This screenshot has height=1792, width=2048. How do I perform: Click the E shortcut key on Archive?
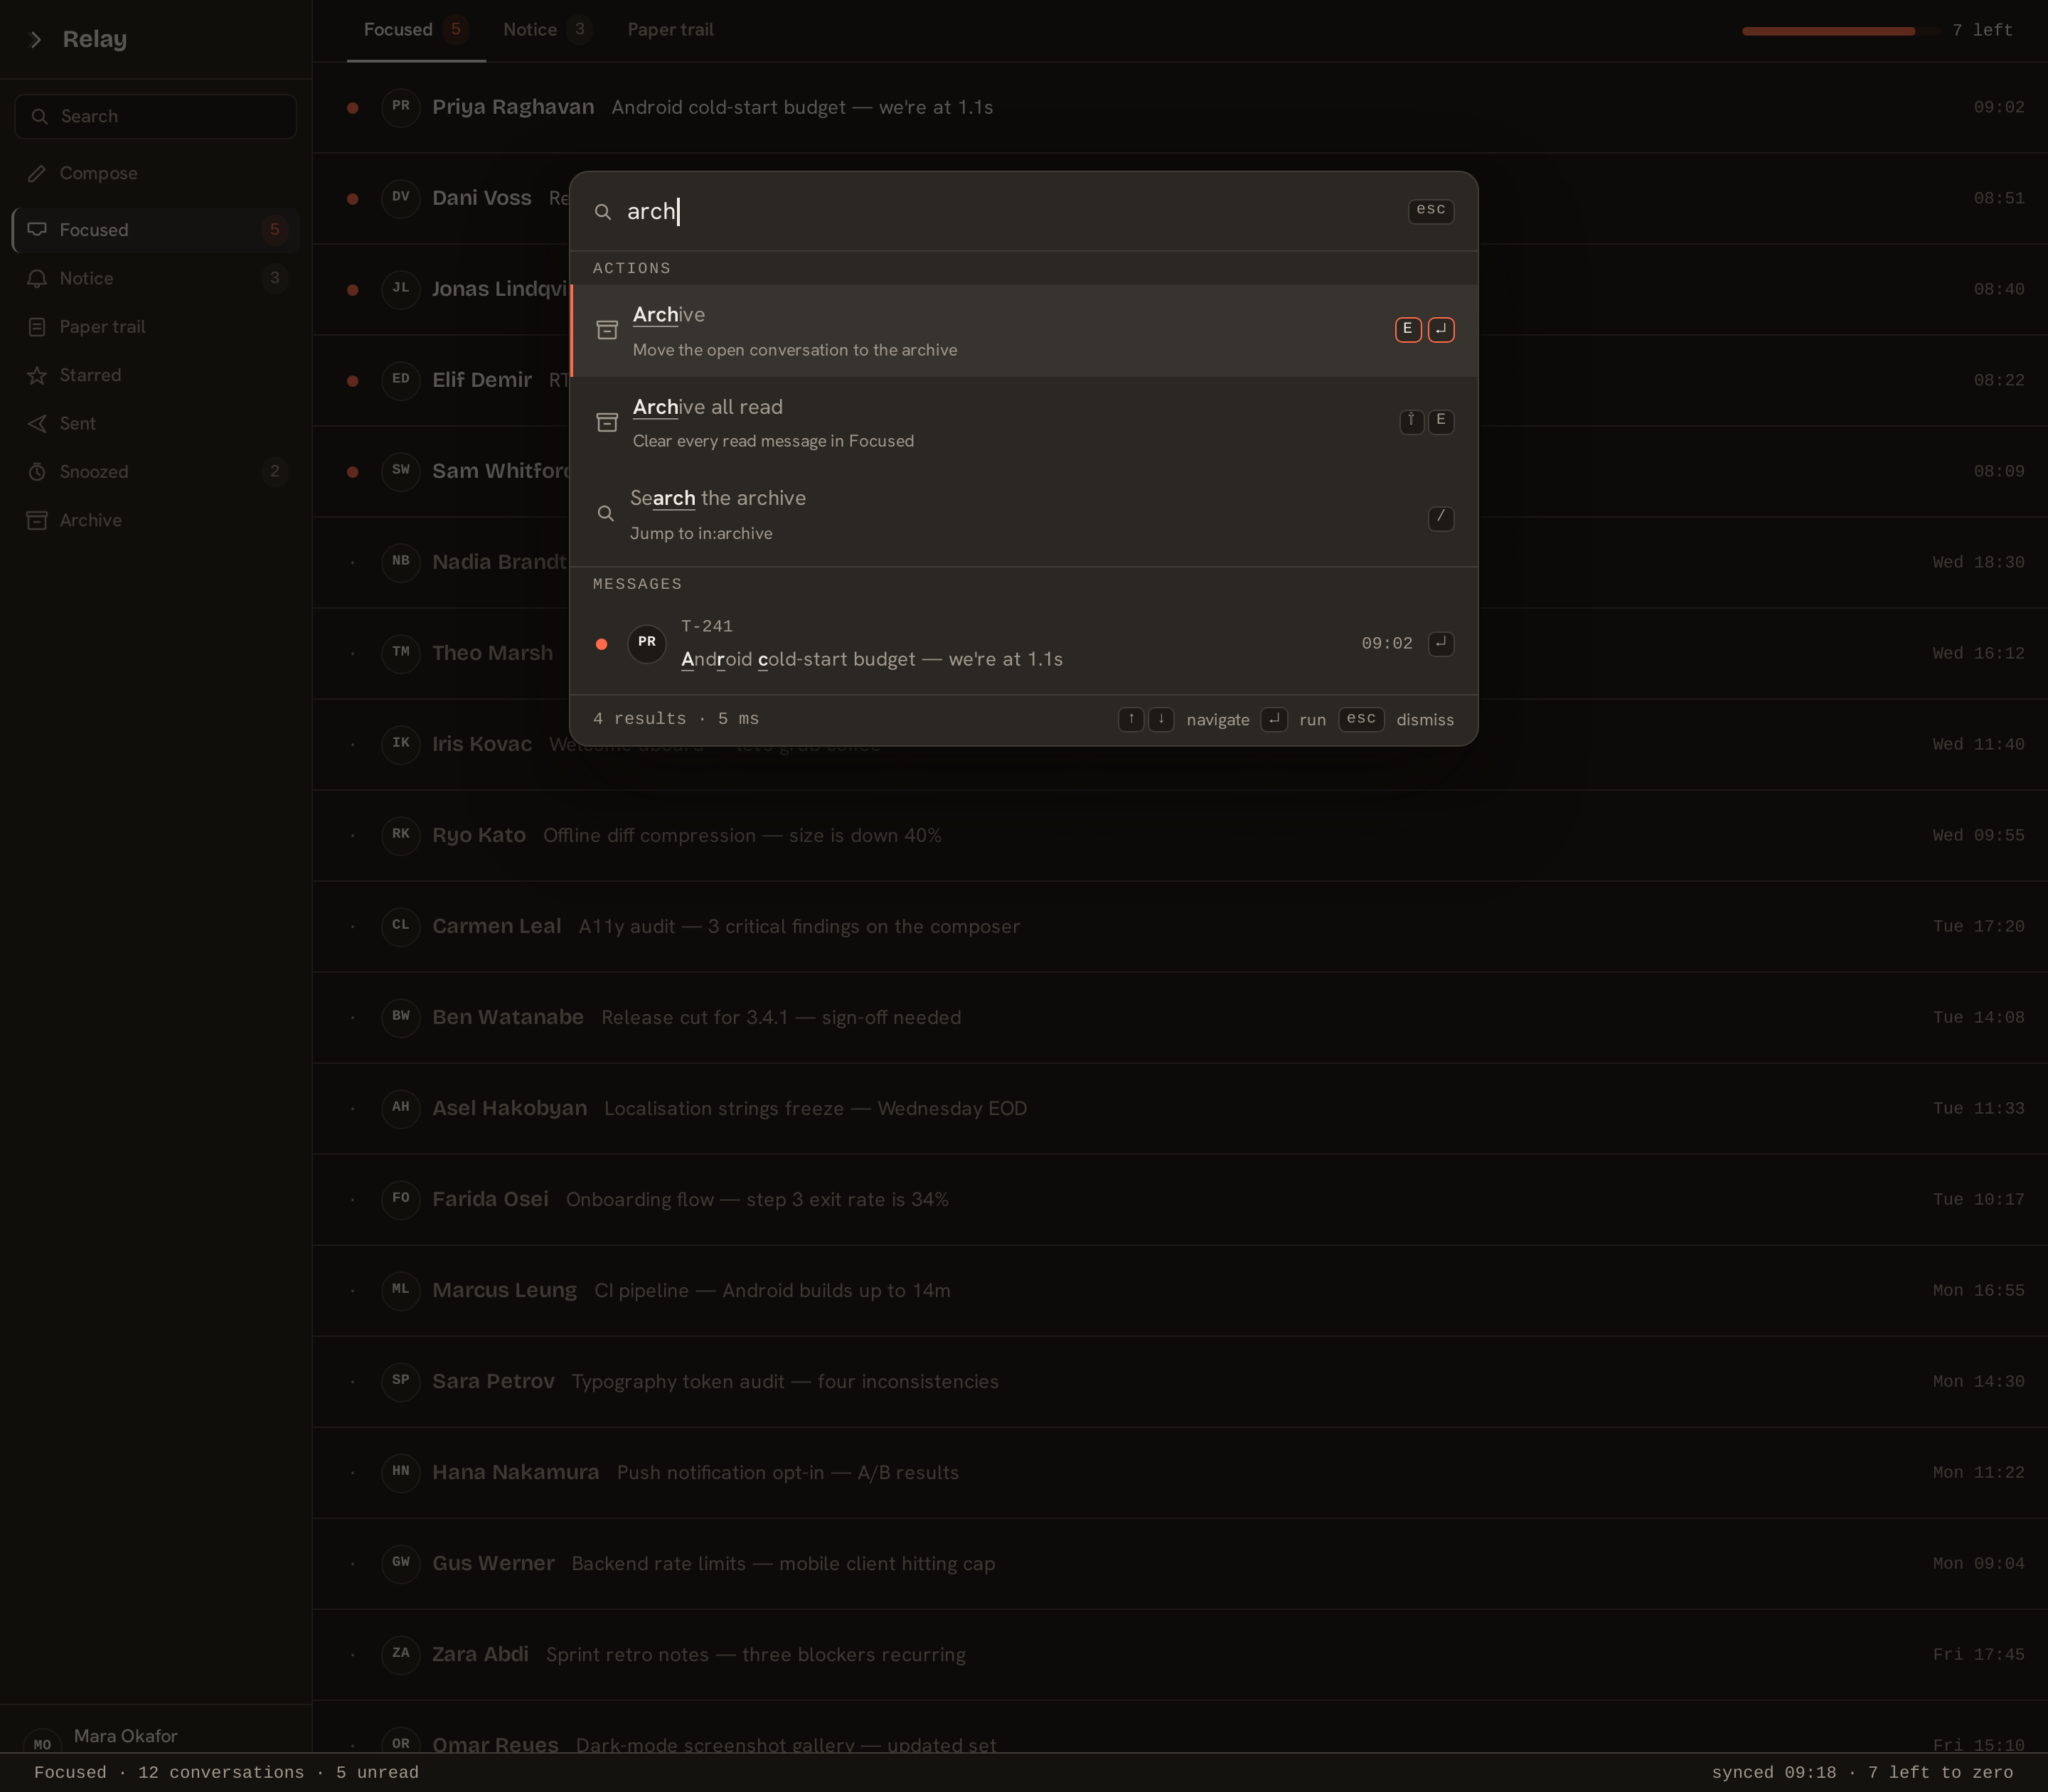1408,329
